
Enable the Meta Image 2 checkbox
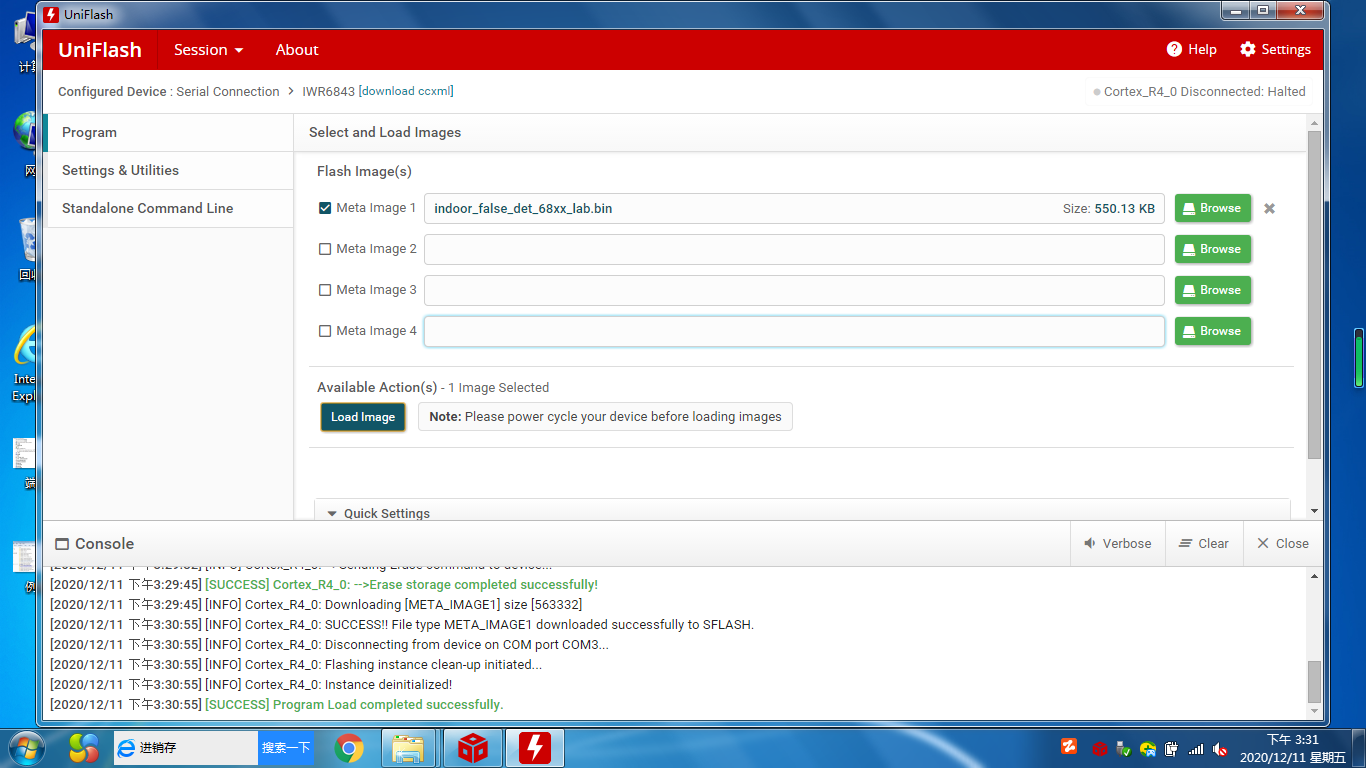click(x=325, y=249)
